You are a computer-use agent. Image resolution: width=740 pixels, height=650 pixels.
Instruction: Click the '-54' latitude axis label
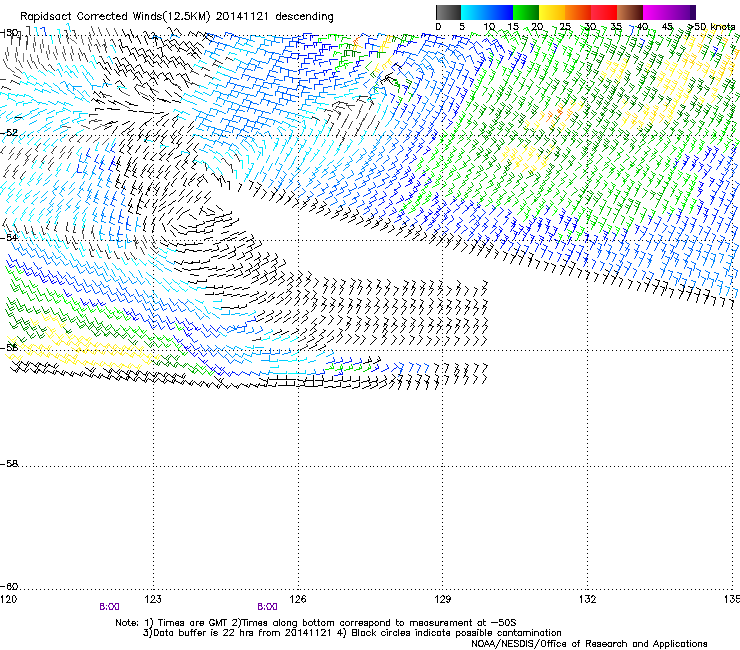[x=9, y=237]
